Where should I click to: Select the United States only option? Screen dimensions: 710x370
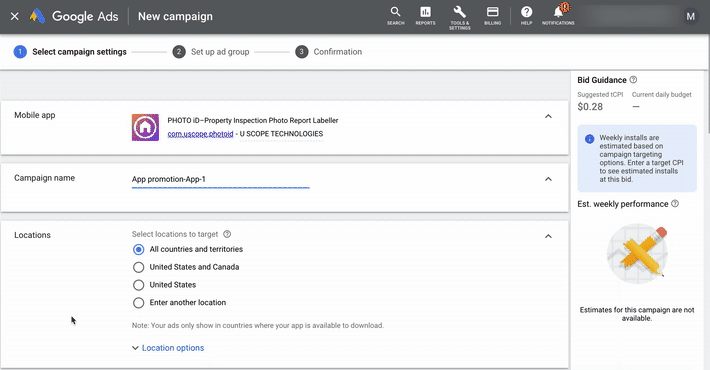click(x=139, y=285)
